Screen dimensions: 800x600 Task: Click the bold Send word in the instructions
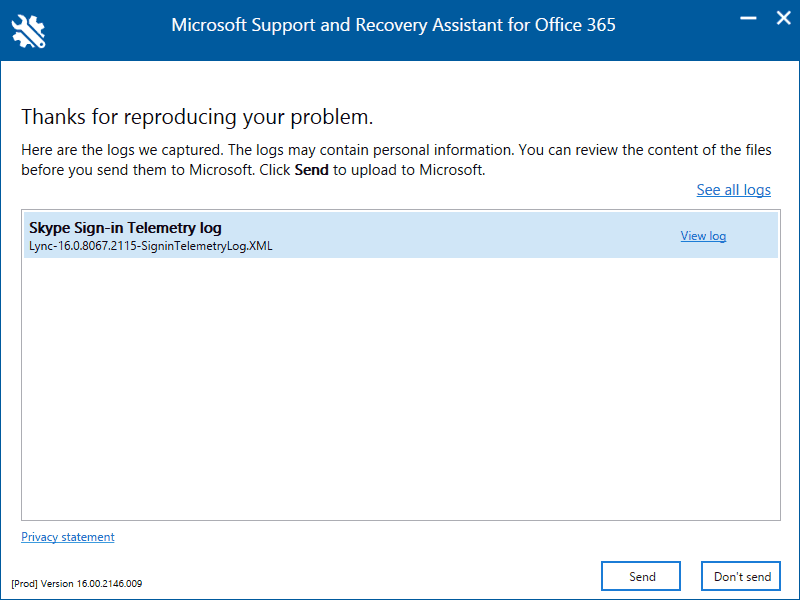311,170
